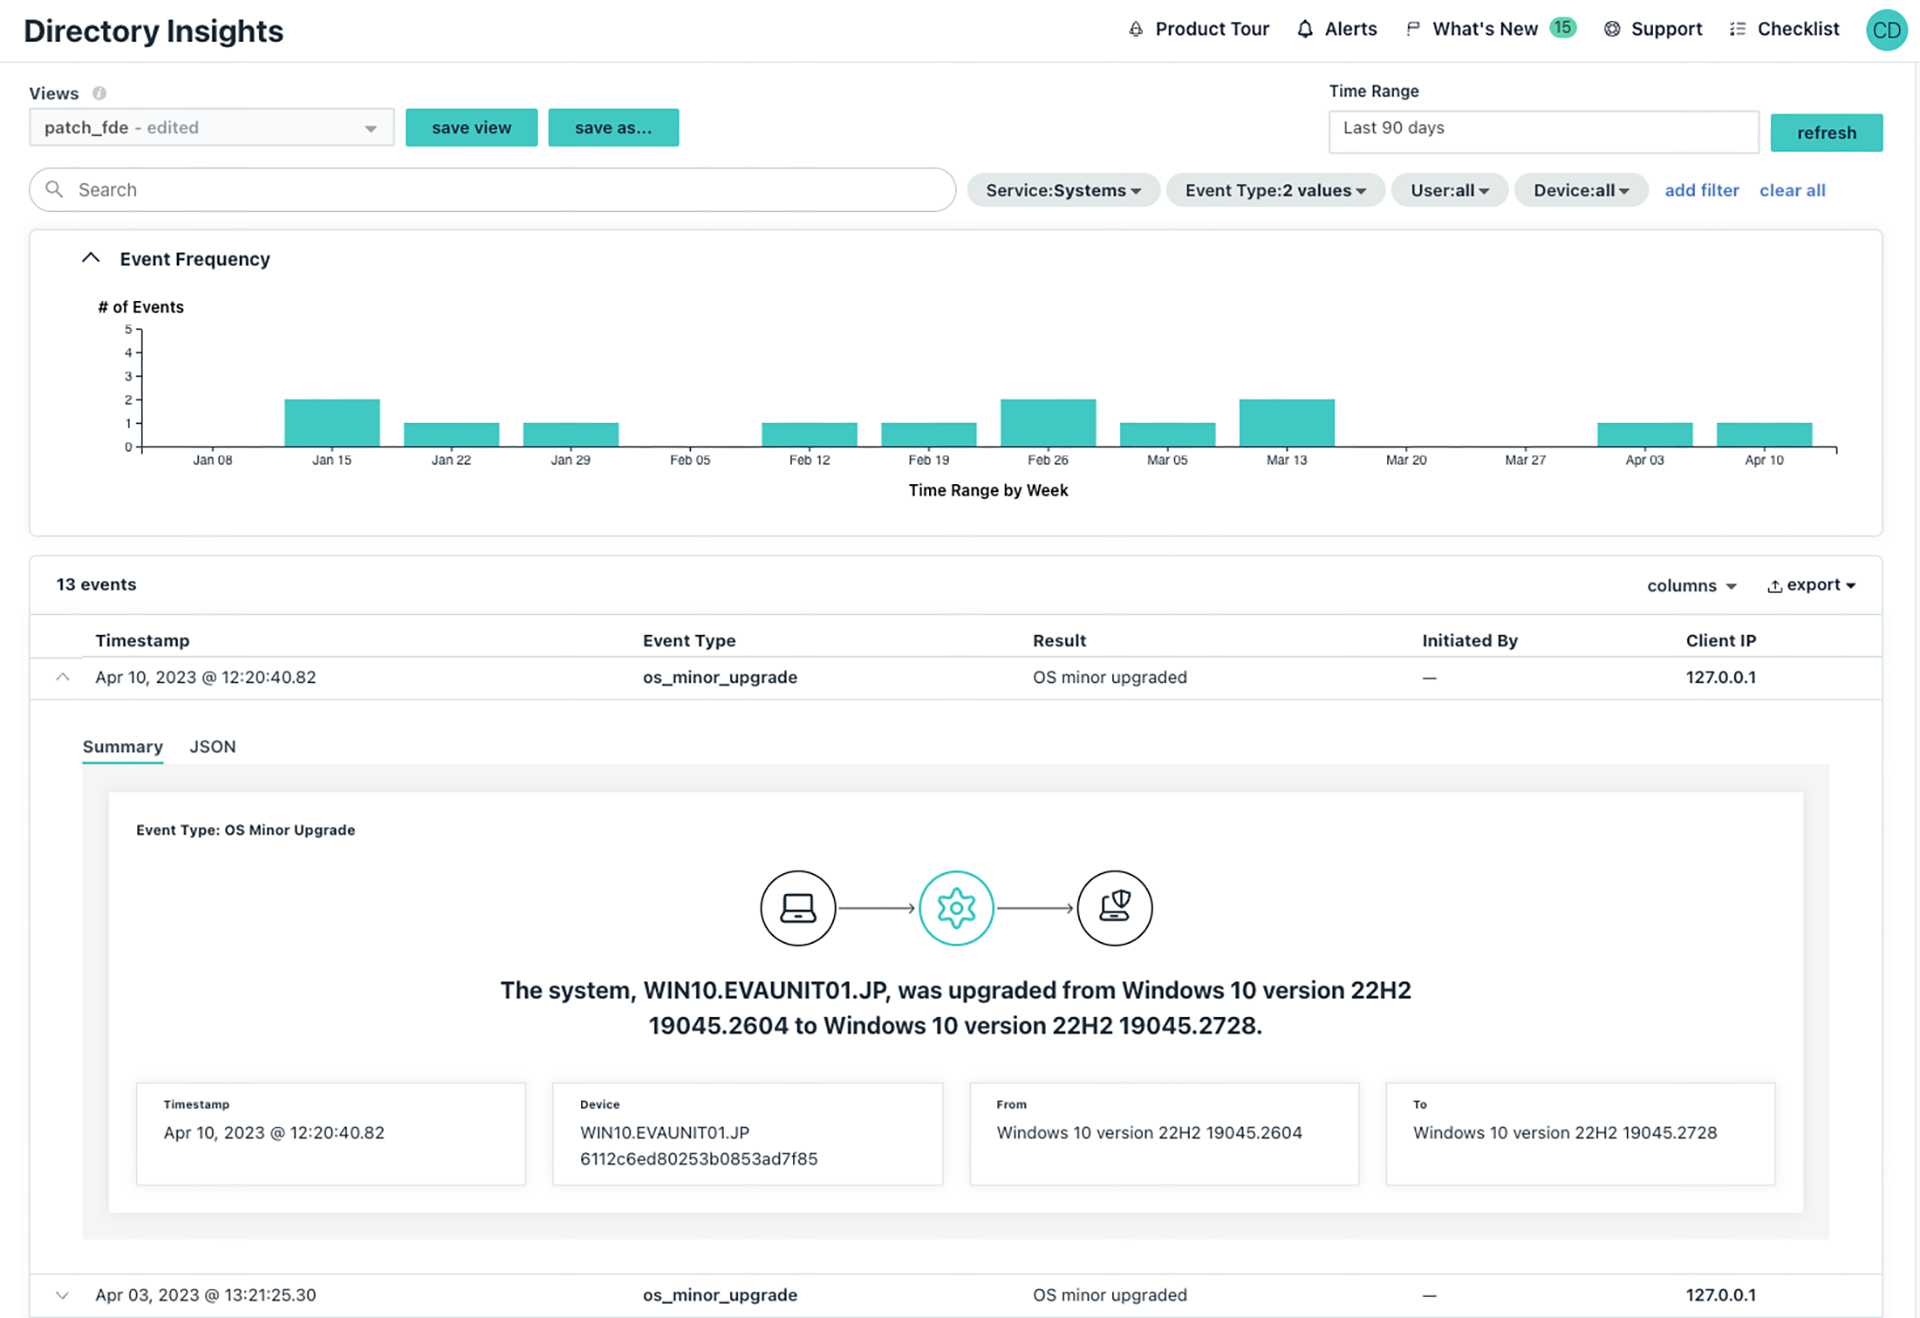Viewport: 1920px width, 1318px height.
Task: Open Alerts bell icon
Action: (1305, 30)
